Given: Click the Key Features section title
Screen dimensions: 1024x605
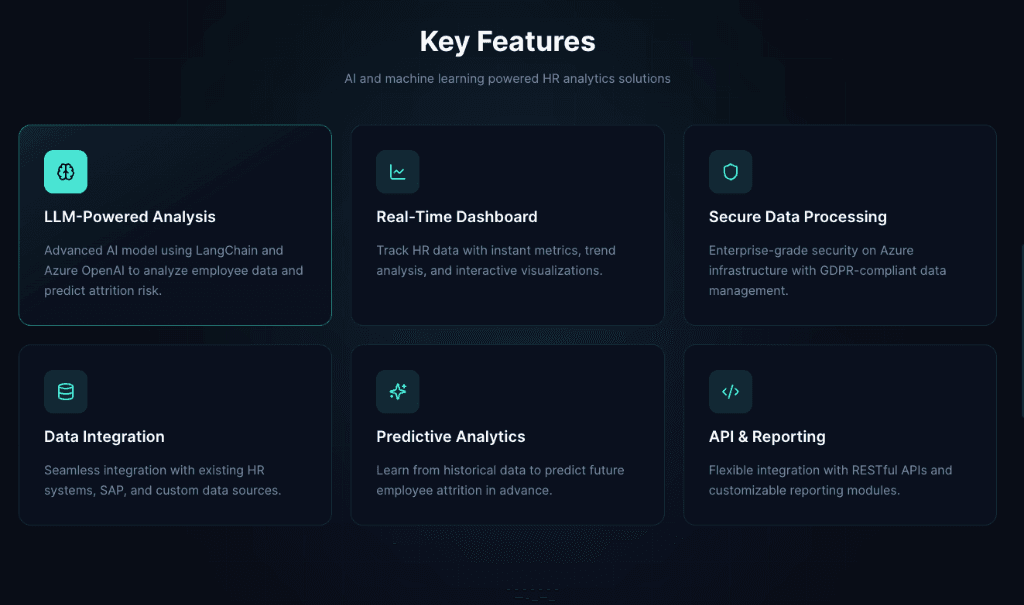Looking at the screenshot, I should pyautogui.click(x=508, y=42).
